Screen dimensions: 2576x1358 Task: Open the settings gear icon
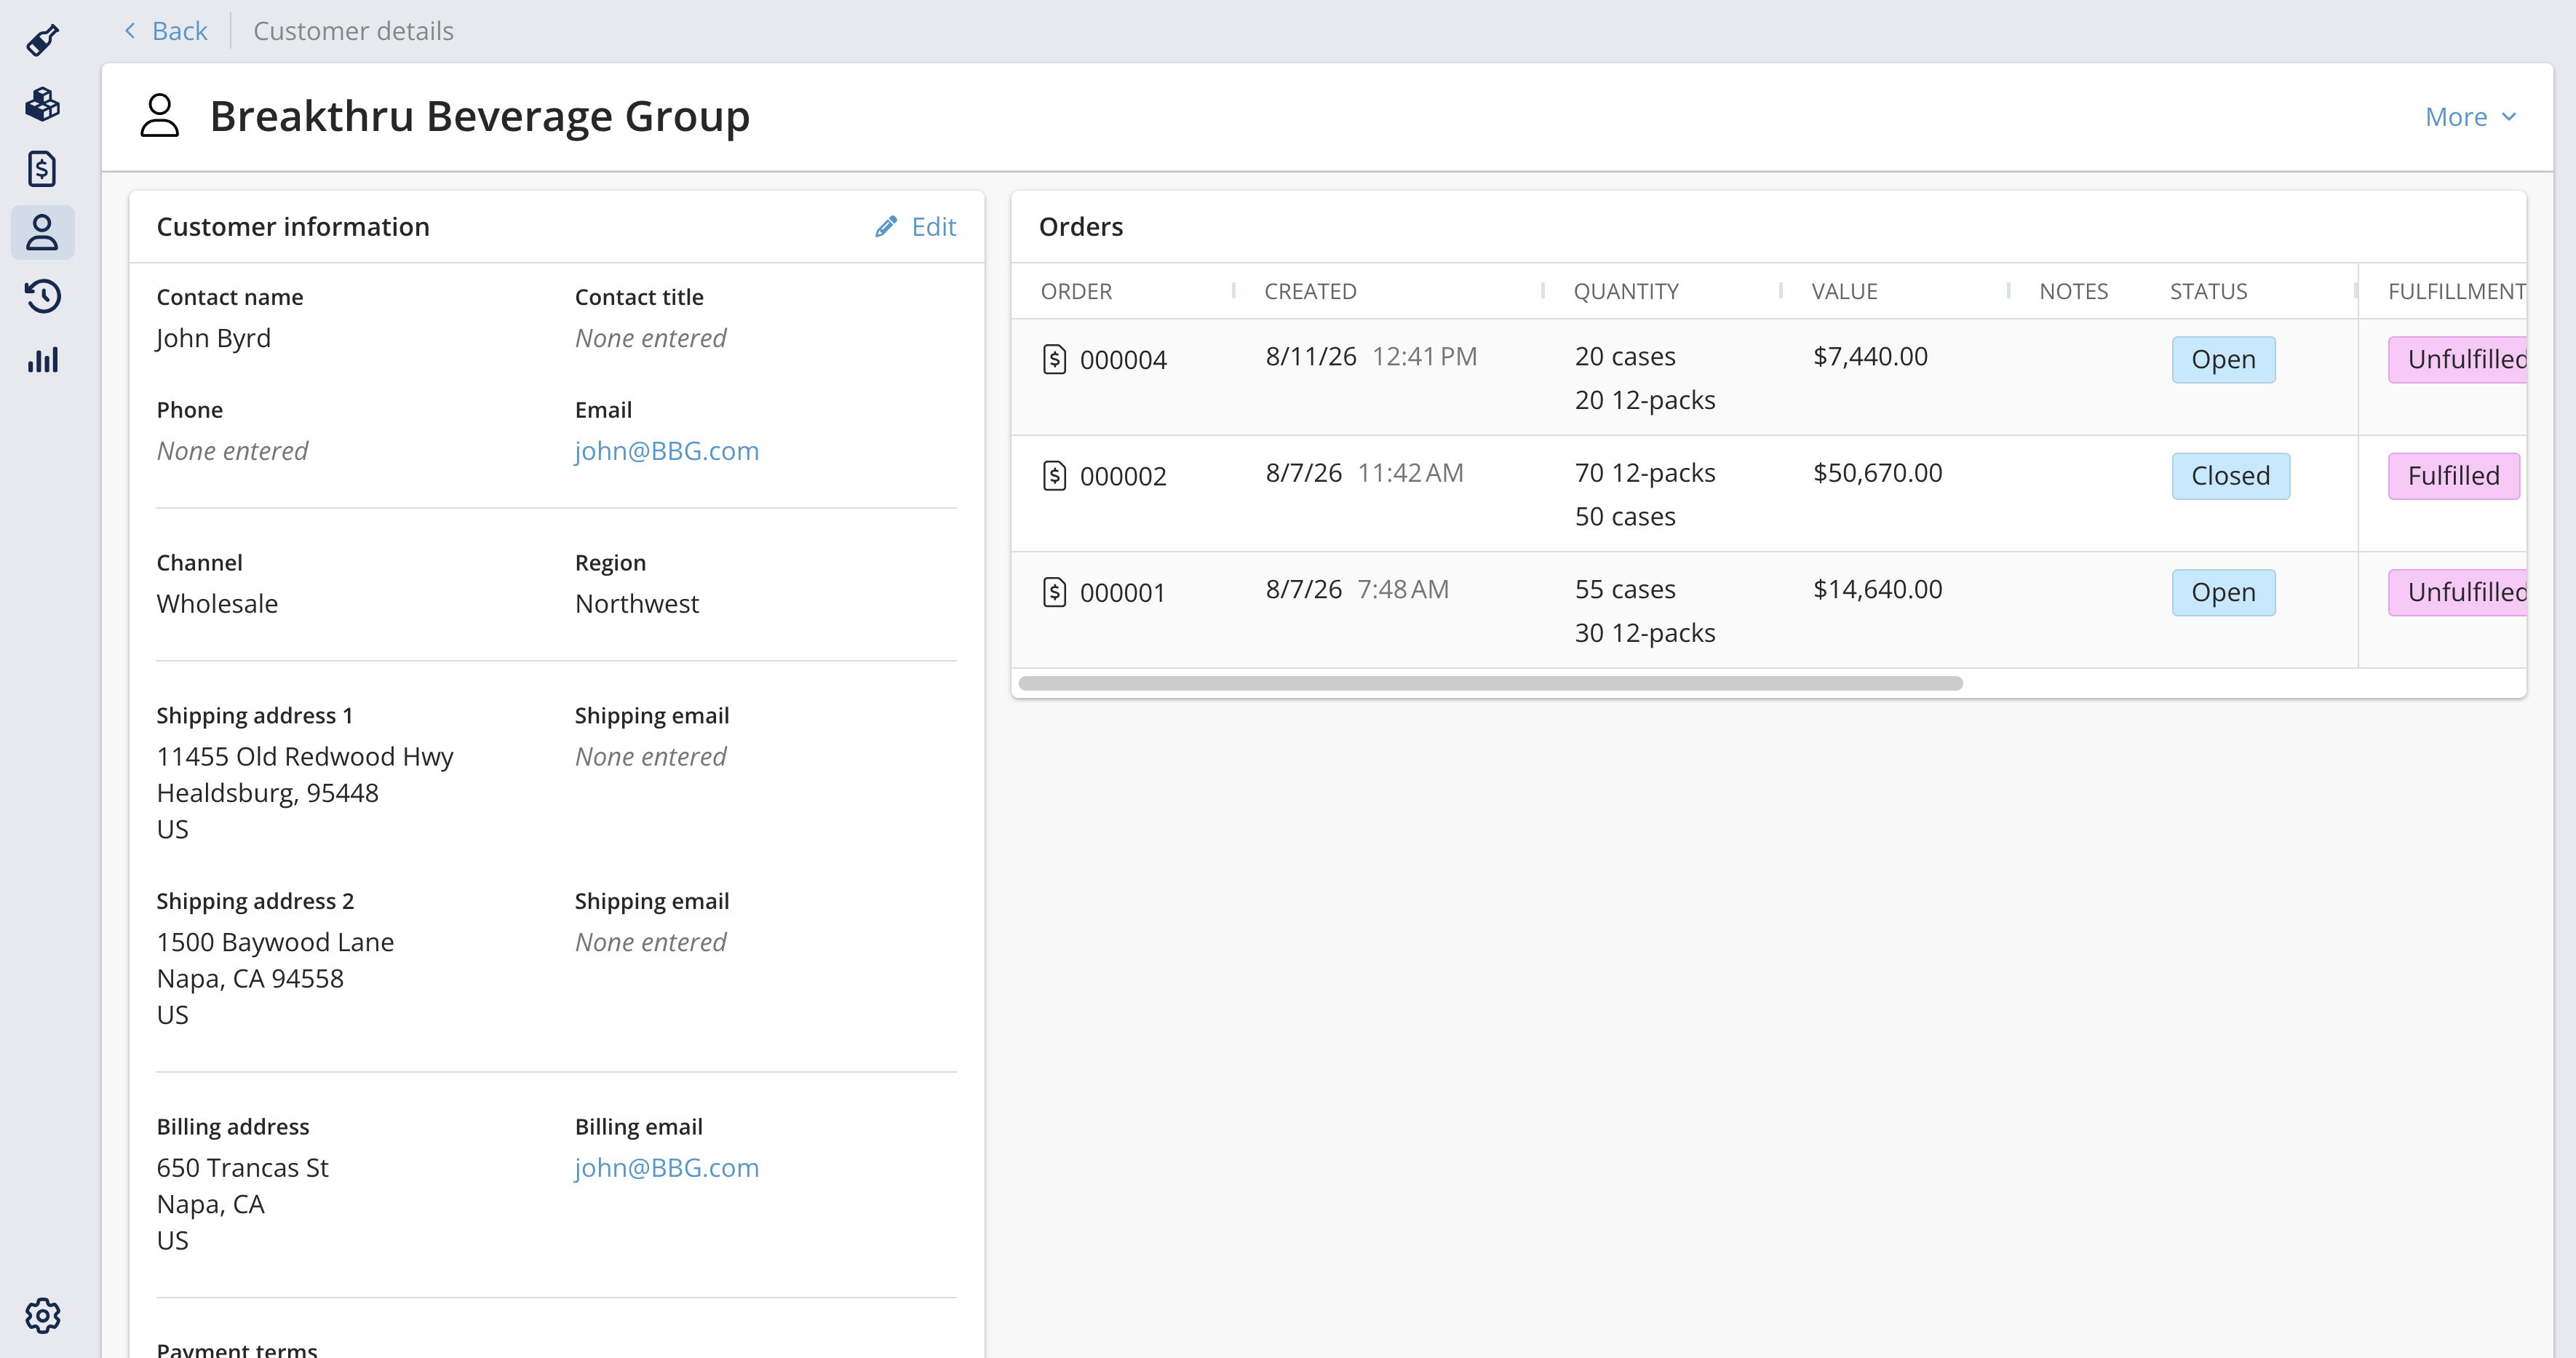[x=42, y=1316]
